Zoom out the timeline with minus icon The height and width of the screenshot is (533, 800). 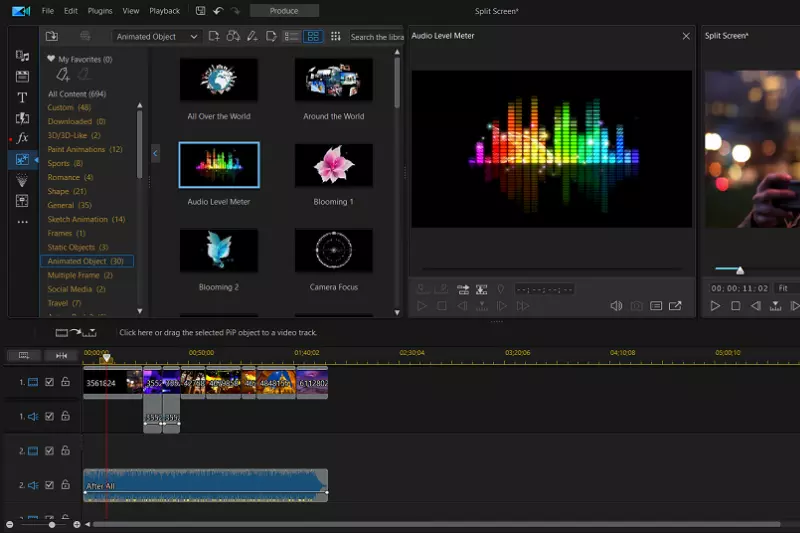click(x=10, y=524)
